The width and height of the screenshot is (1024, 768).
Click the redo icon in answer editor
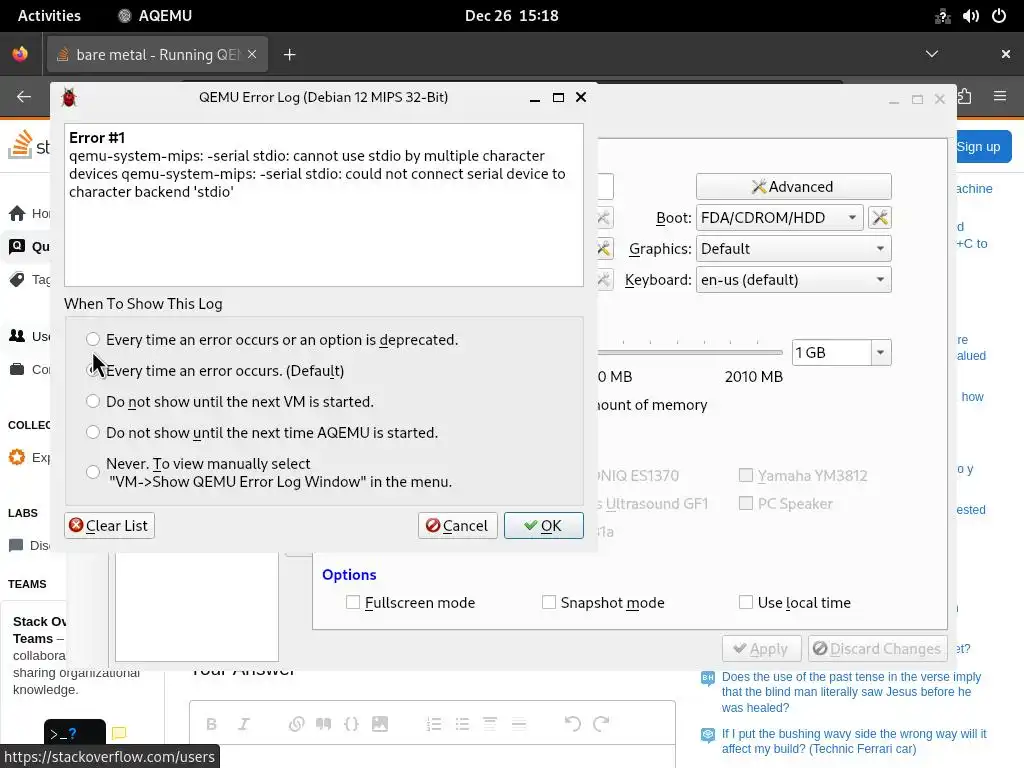point(601,724)
